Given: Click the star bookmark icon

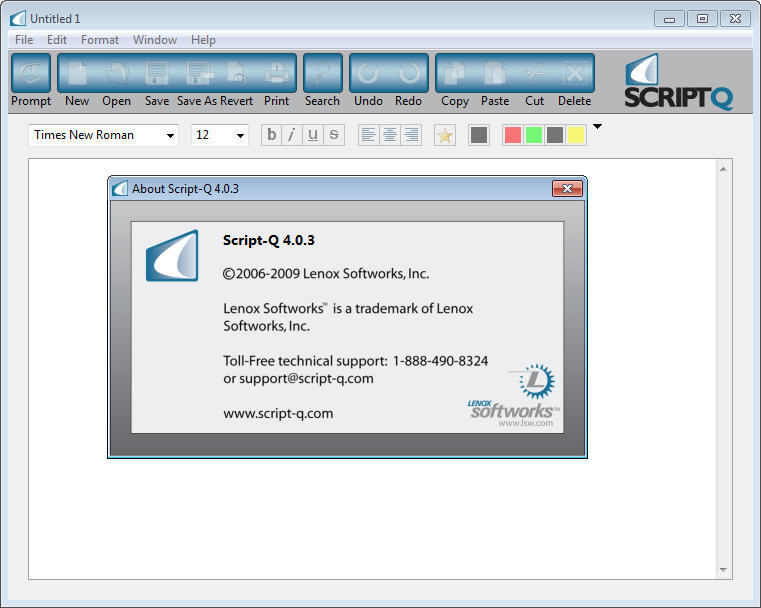Looking at the screenshot, I should 445,135.
